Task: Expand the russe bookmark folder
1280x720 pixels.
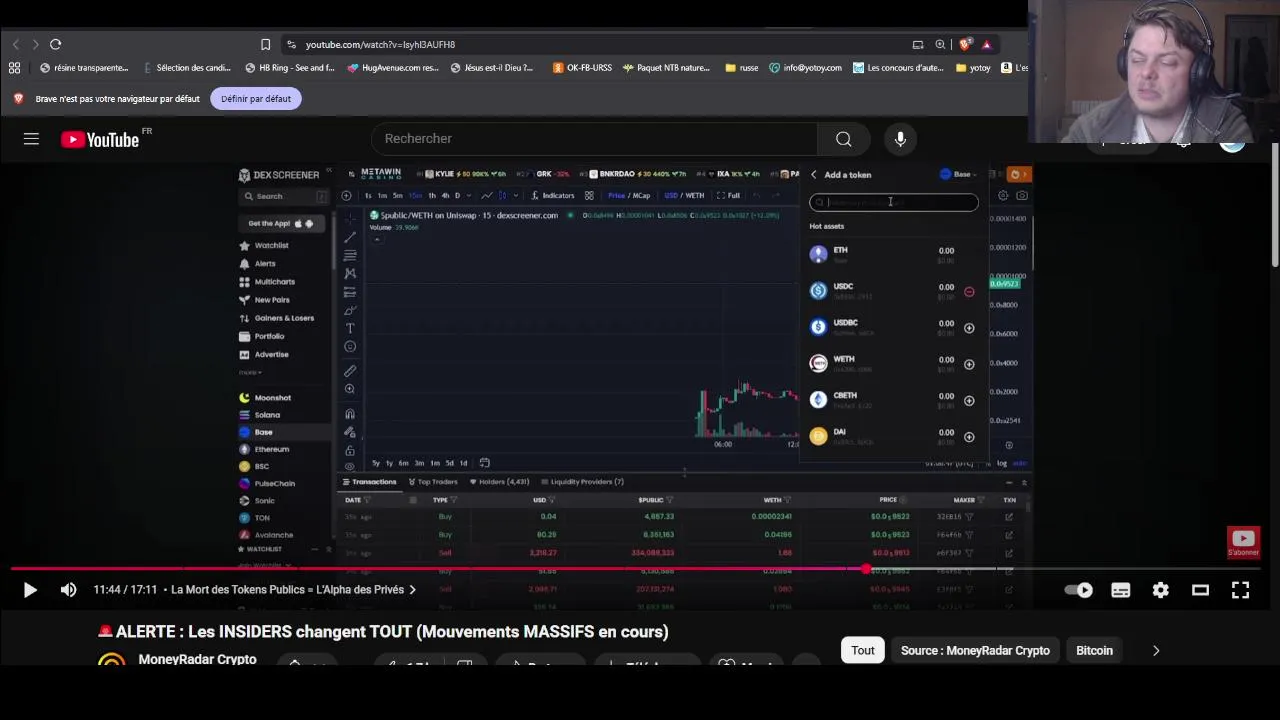Action: 742,68
